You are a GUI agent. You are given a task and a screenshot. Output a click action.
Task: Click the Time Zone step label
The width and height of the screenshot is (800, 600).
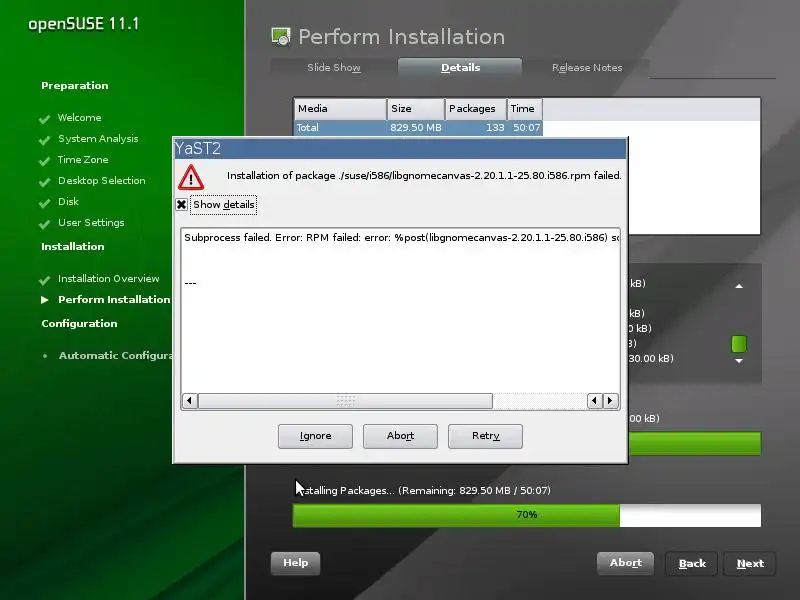click(83, 160)
